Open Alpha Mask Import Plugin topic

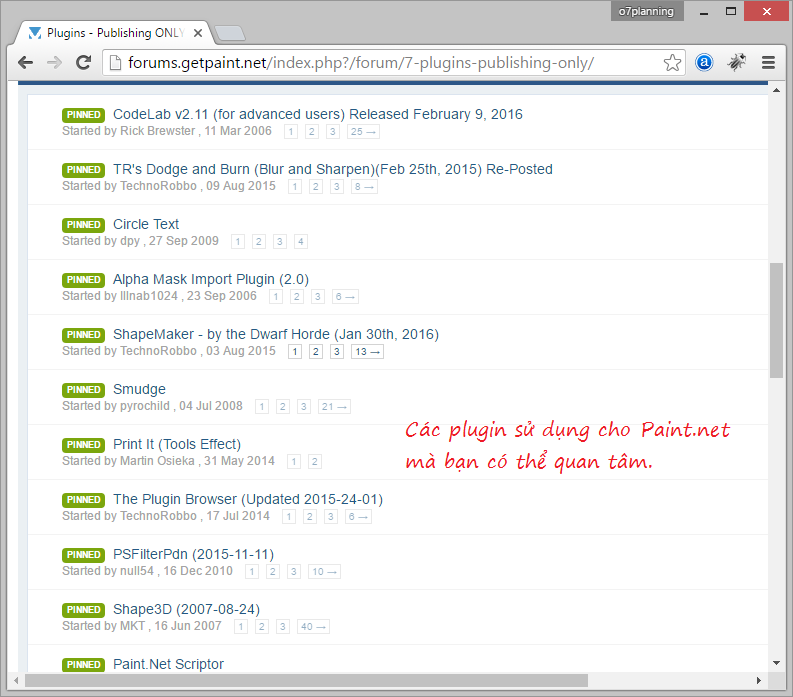coord(211,279)
